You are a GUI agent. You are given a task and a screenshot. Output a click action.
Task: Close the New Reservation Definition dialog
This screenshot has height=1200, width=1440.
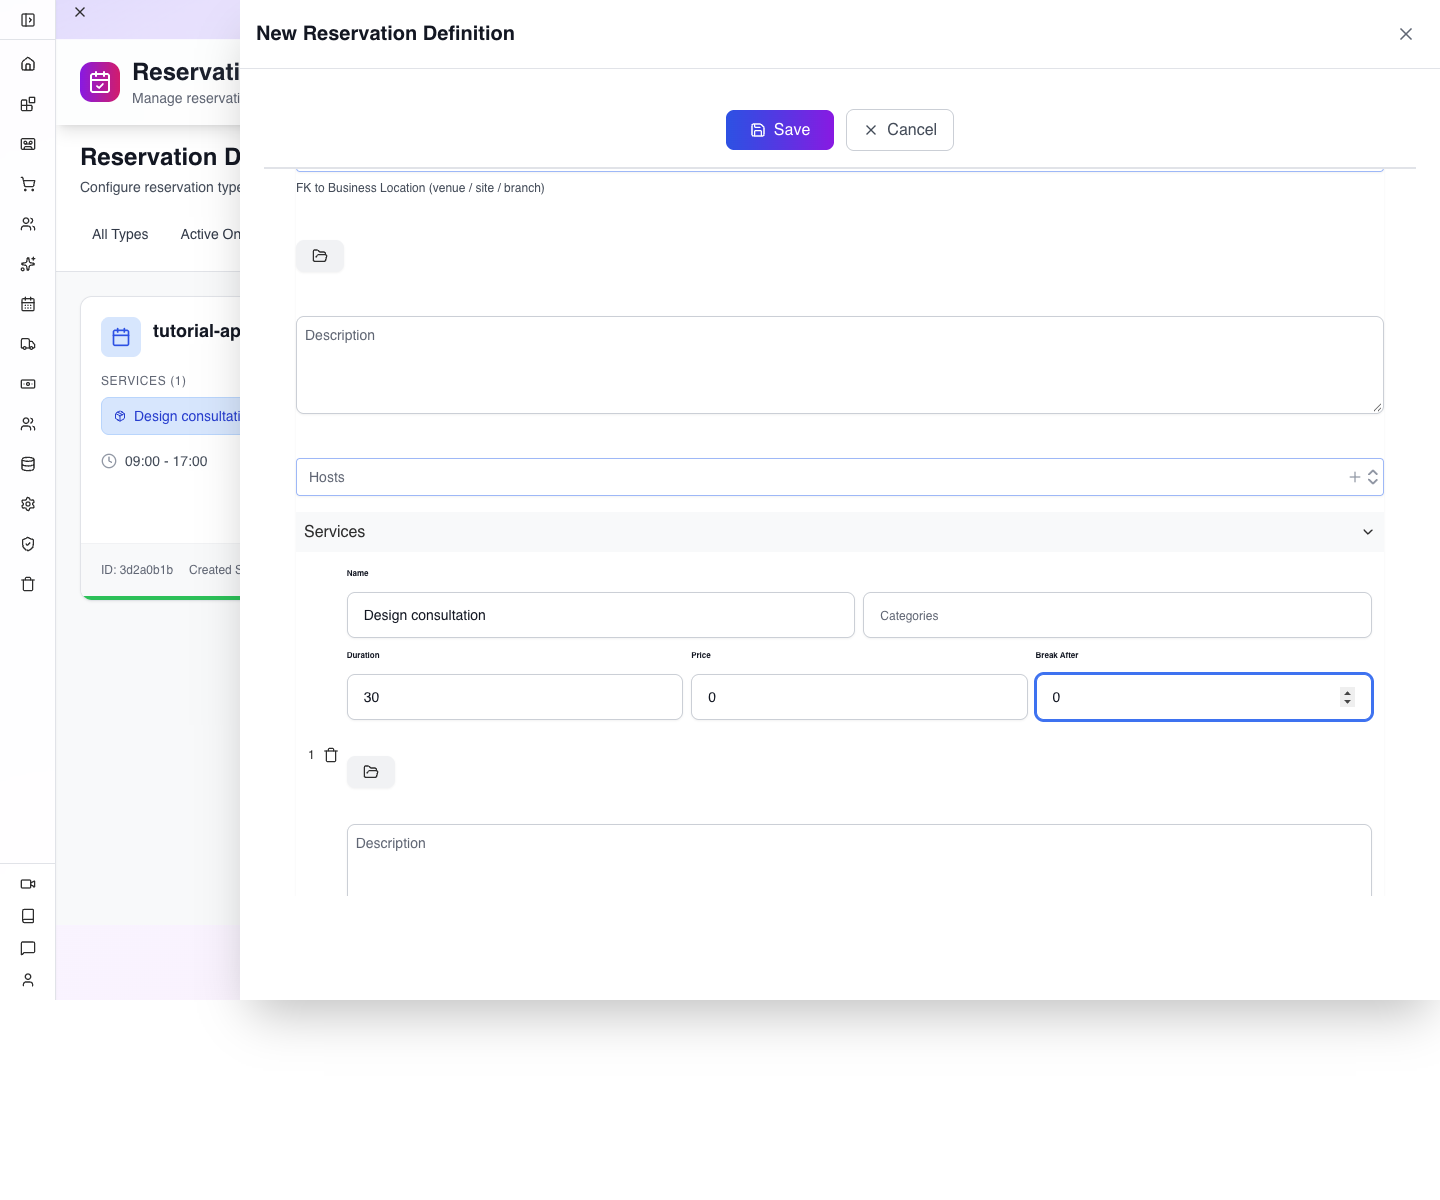pos(1406,34)
